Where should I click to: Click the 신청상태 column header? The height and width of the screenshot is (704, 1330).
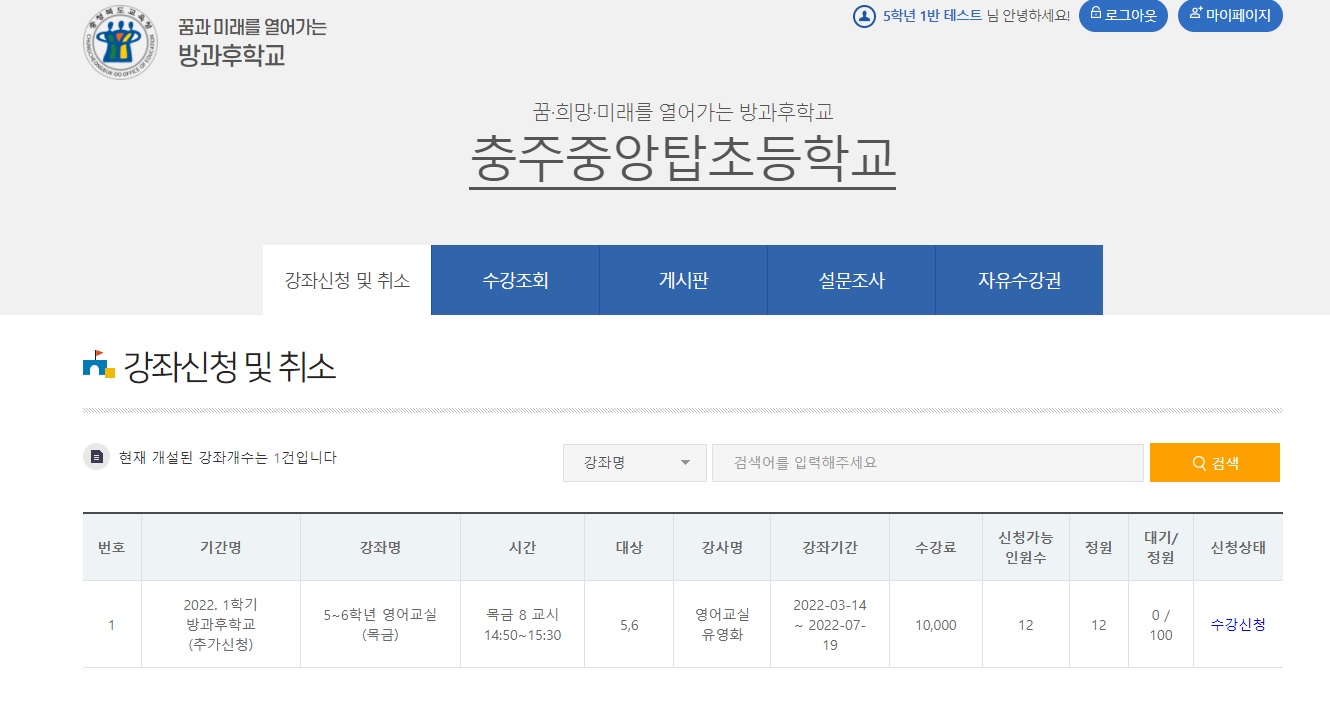[1238, 547]
